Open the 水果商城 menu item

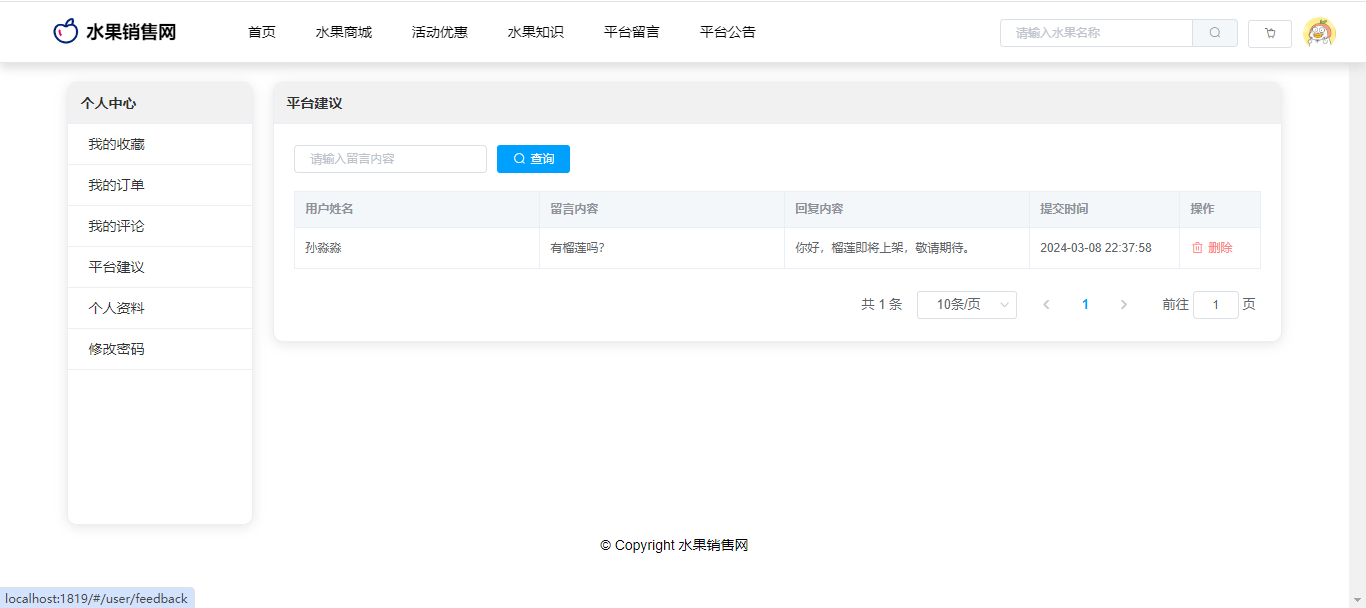coord(344,32)
